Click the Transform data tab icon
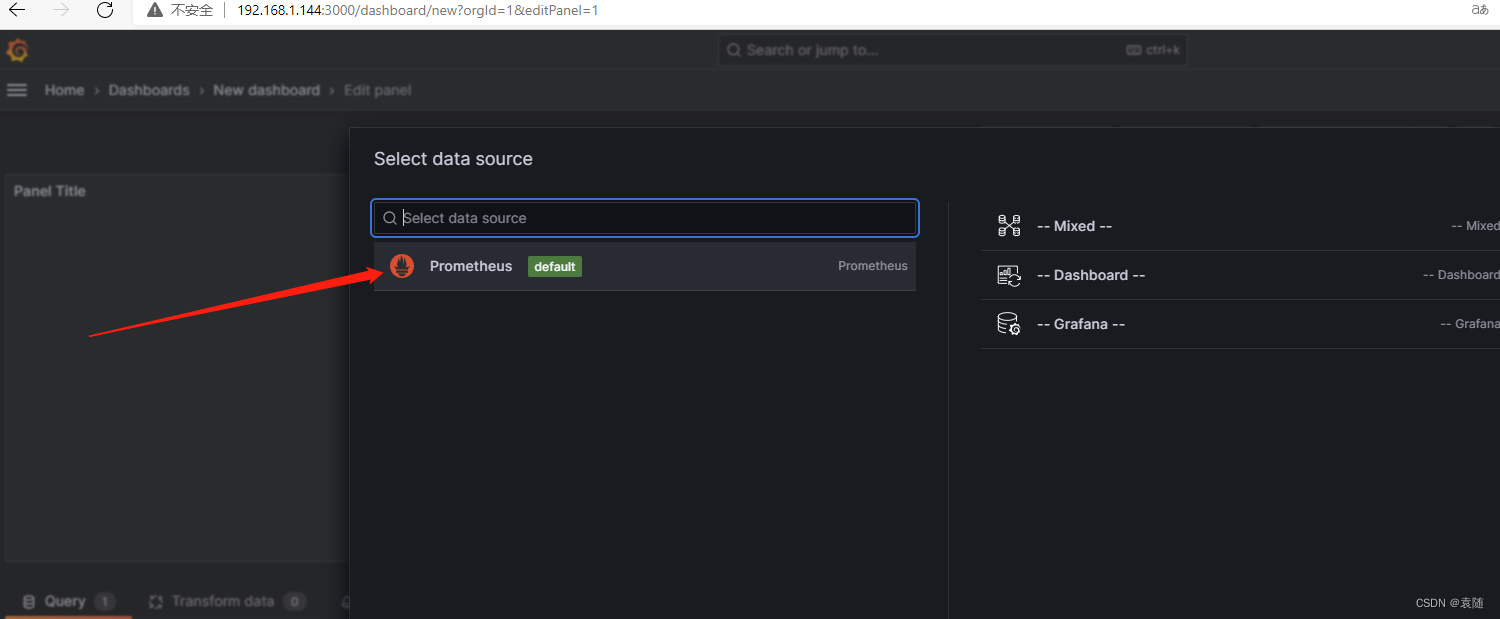 155,602
